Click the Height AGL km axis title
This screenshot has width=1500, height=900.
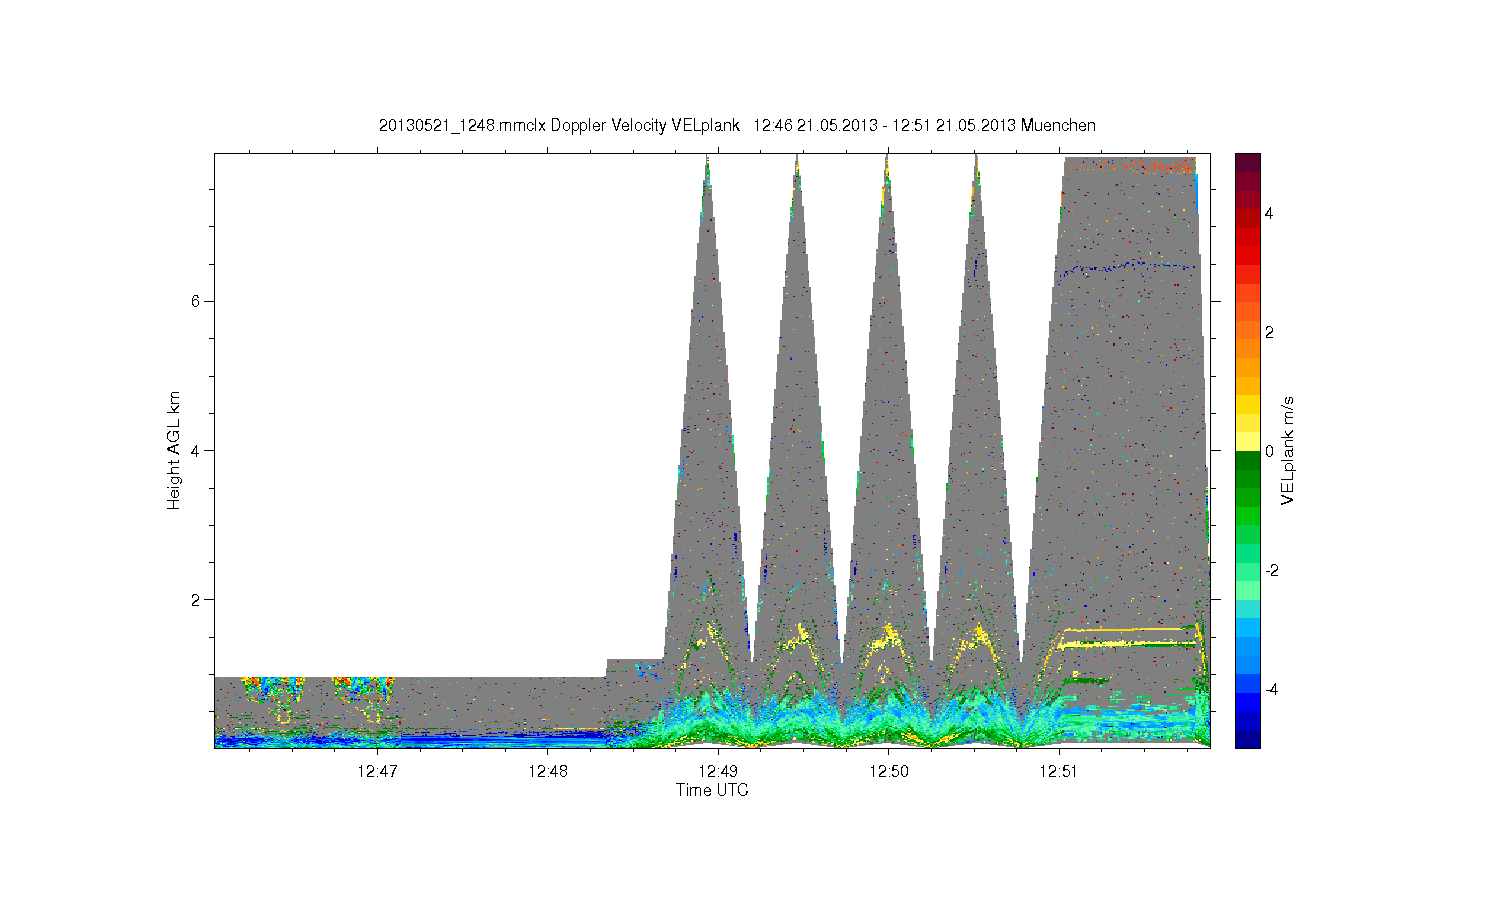click(174, 450)
